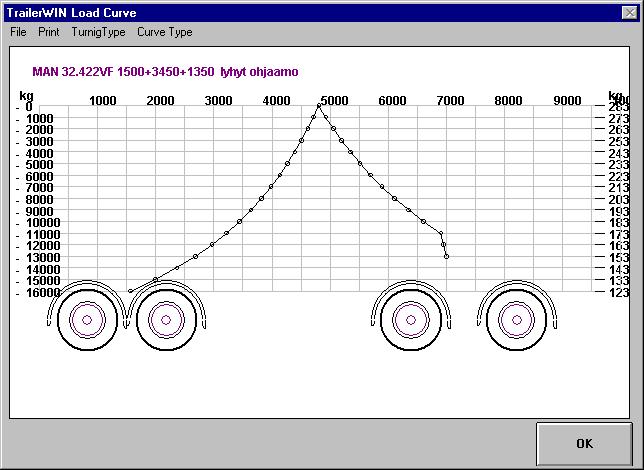
Task: Click the last right-side curve data point
Action: click(446, 256)
